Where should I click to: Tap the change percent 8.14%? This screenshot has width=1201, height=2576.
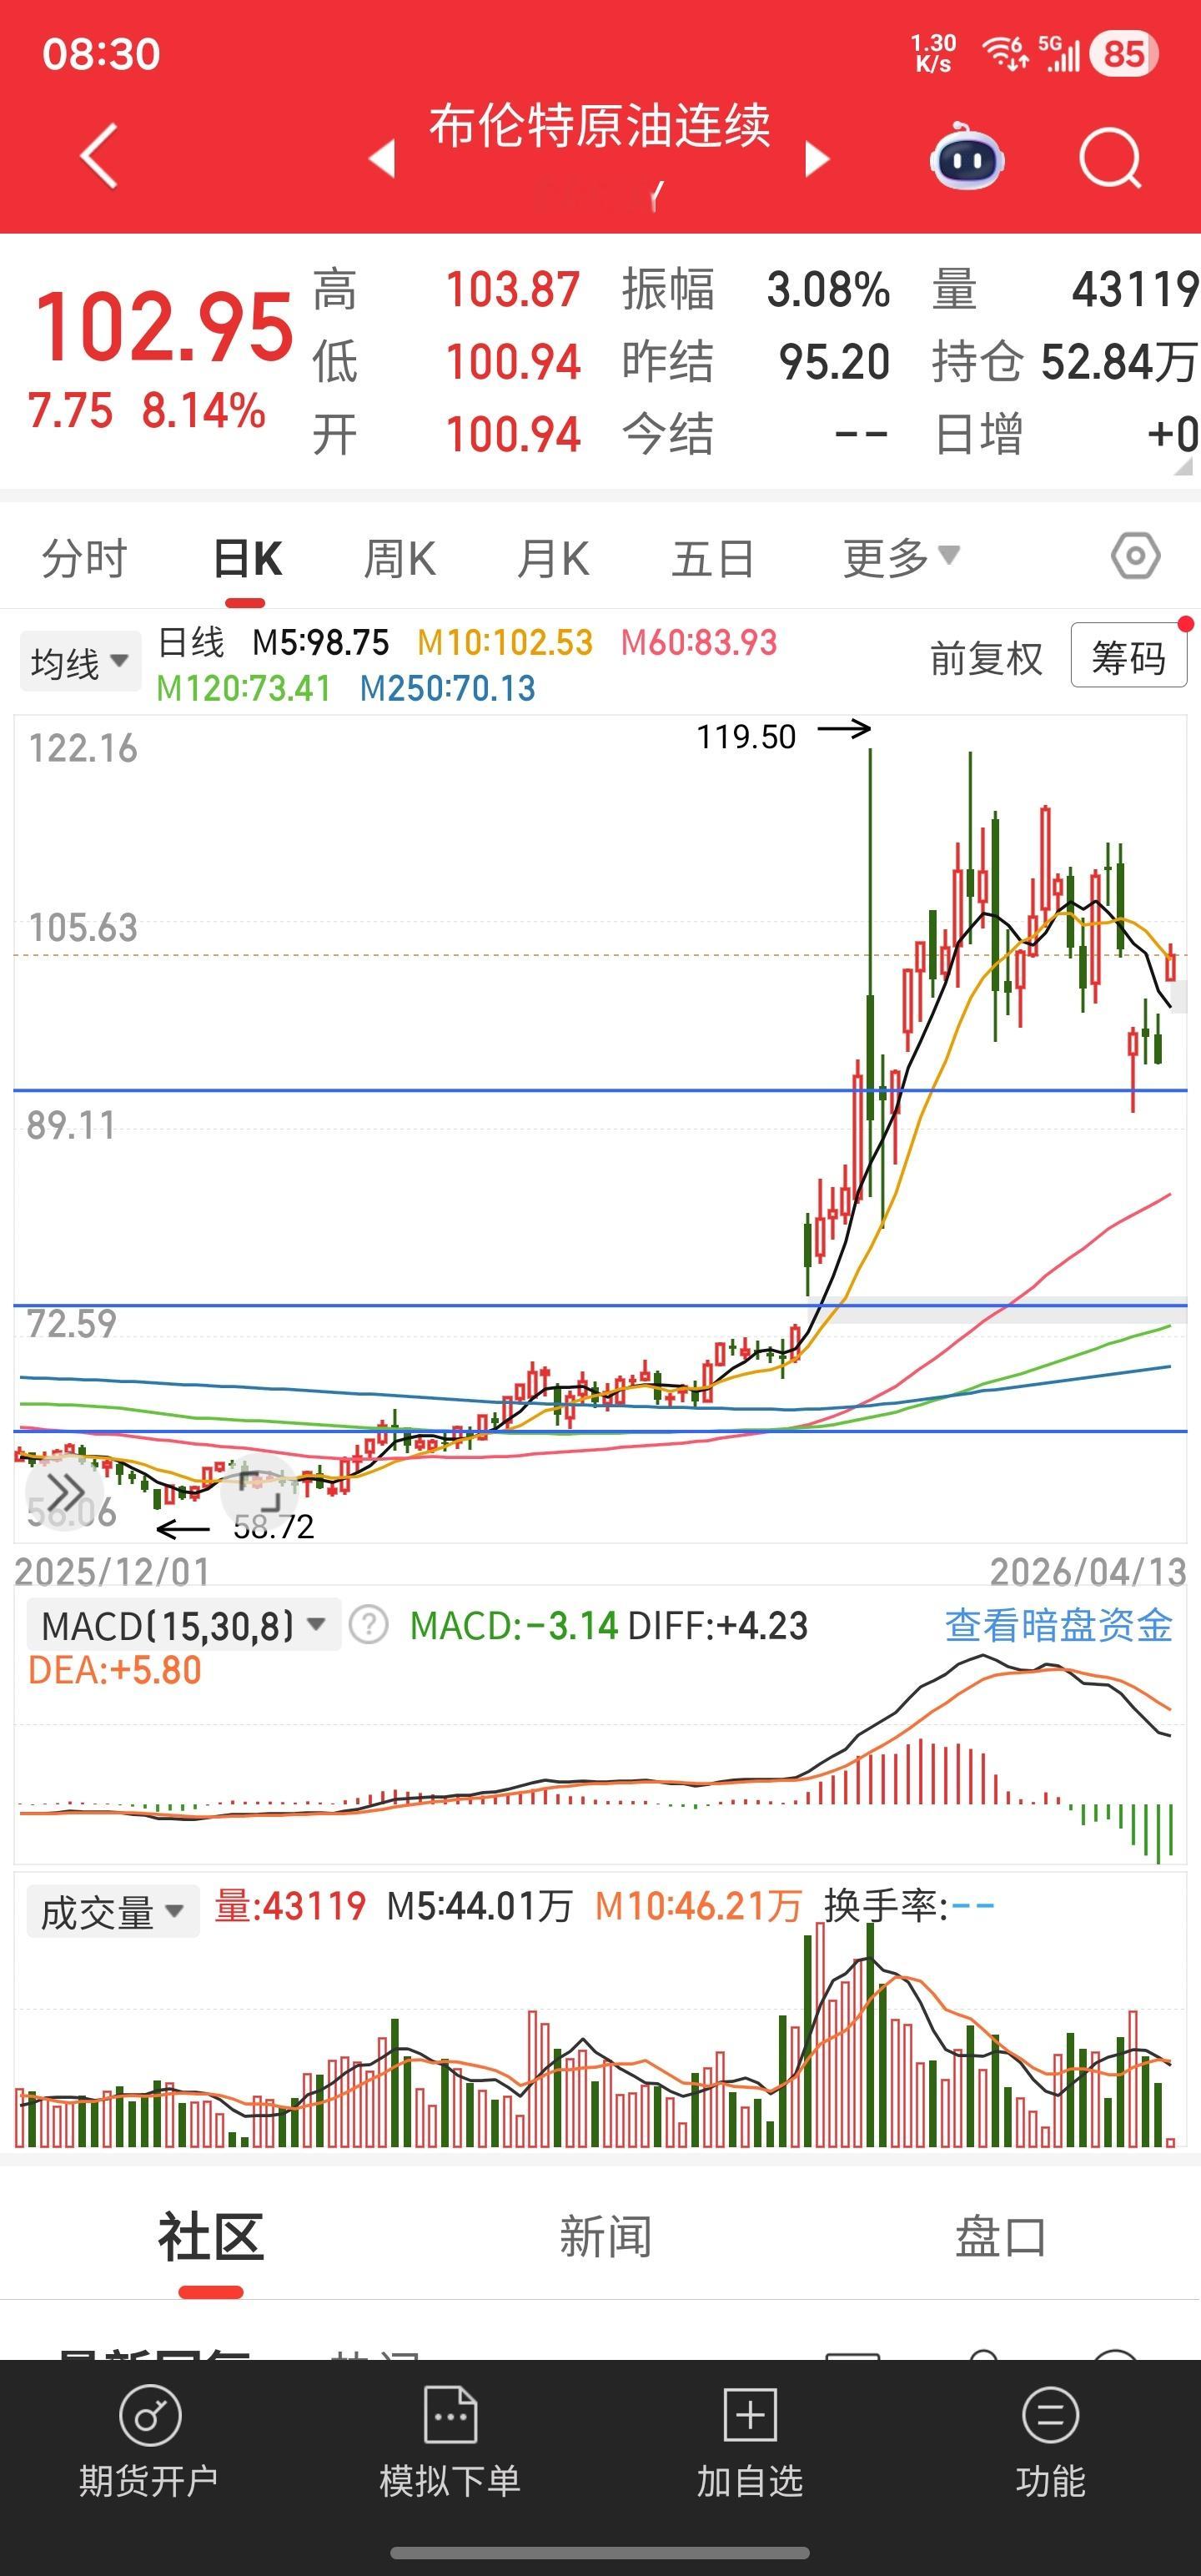(204, 411)
